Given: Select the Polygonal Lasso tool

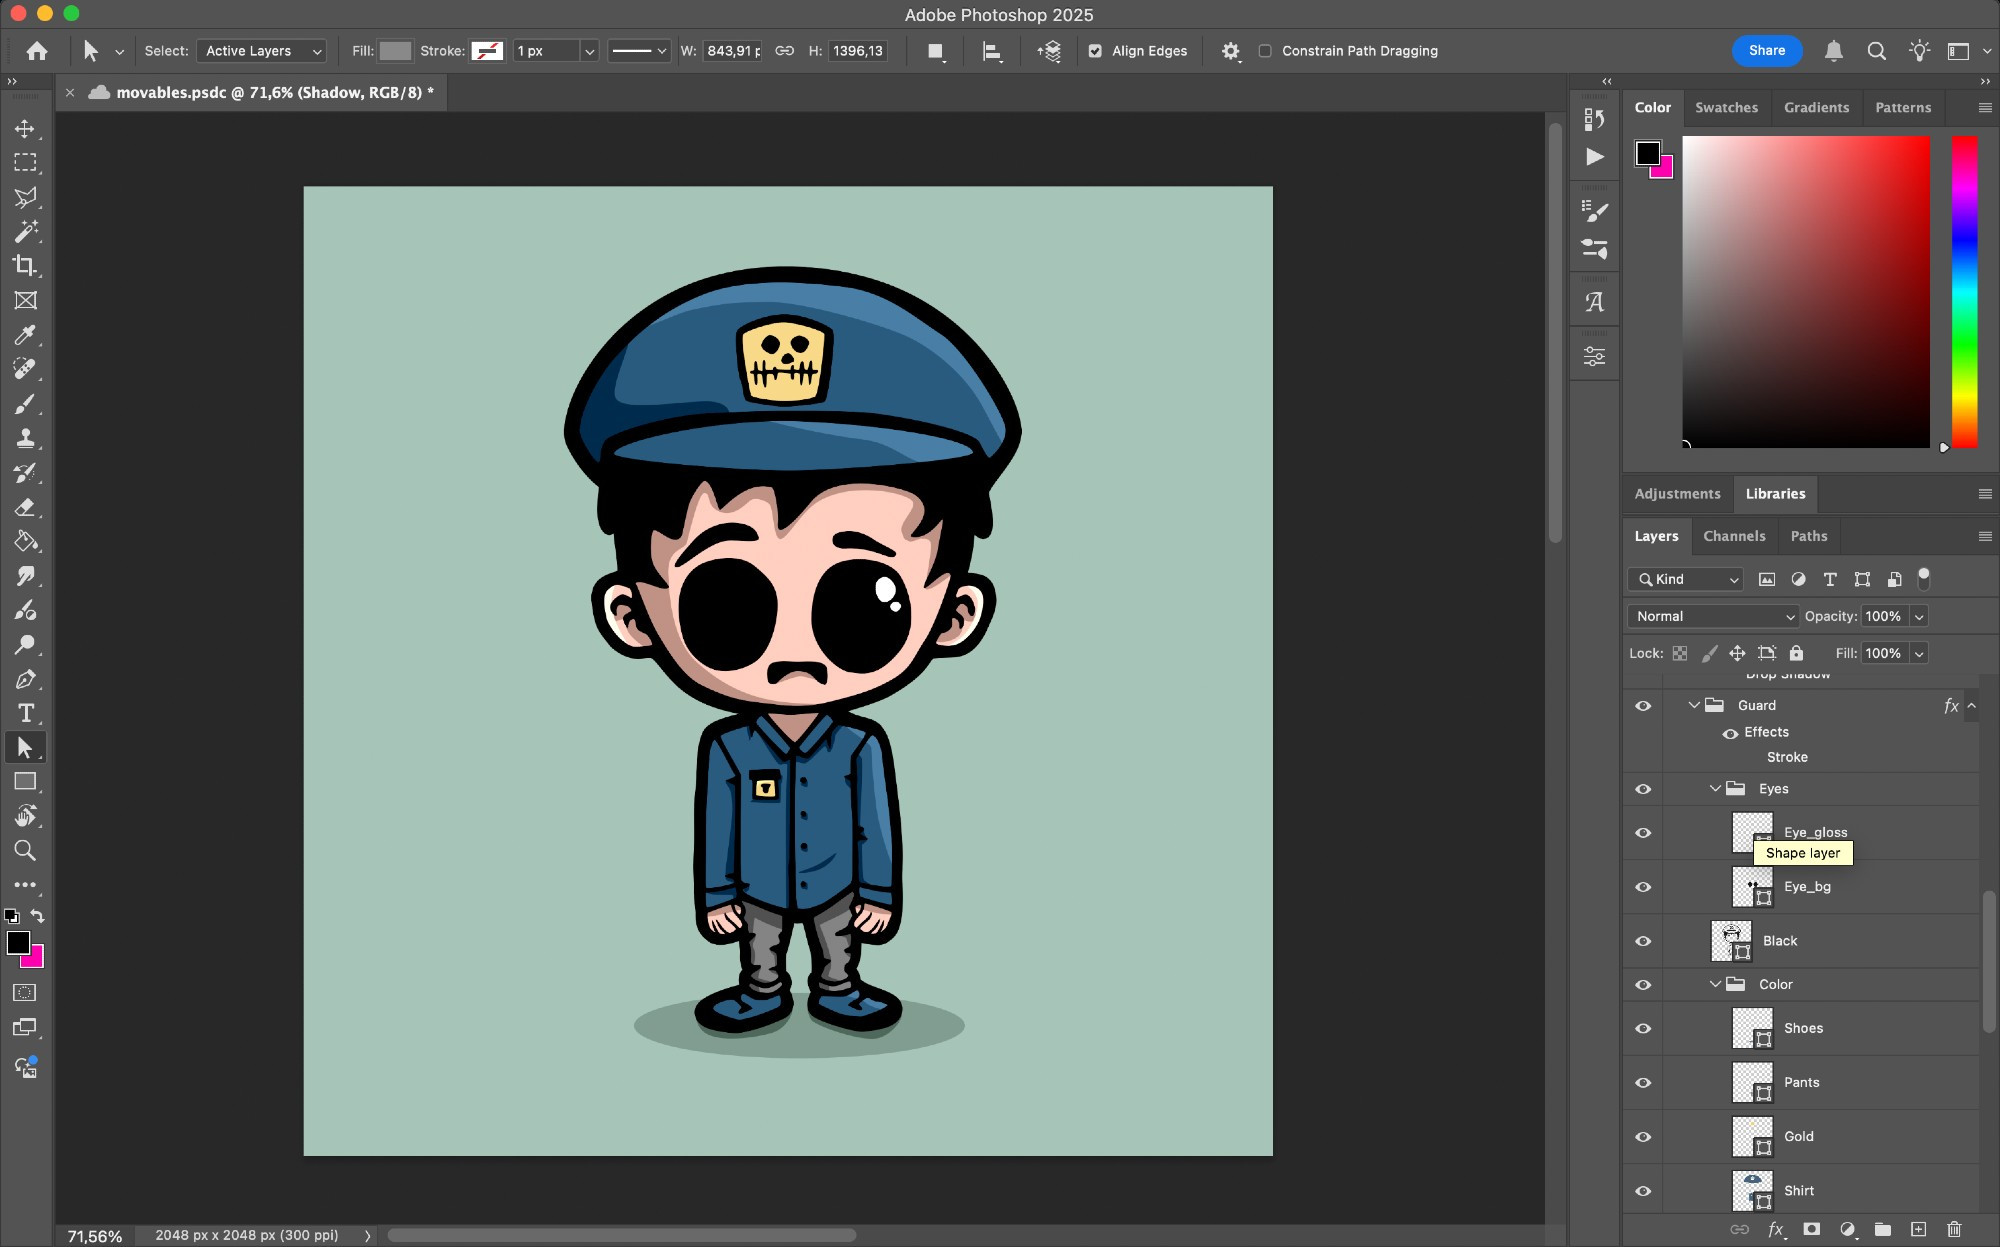Looking at the screenshot, I should [x=25, y=197].
